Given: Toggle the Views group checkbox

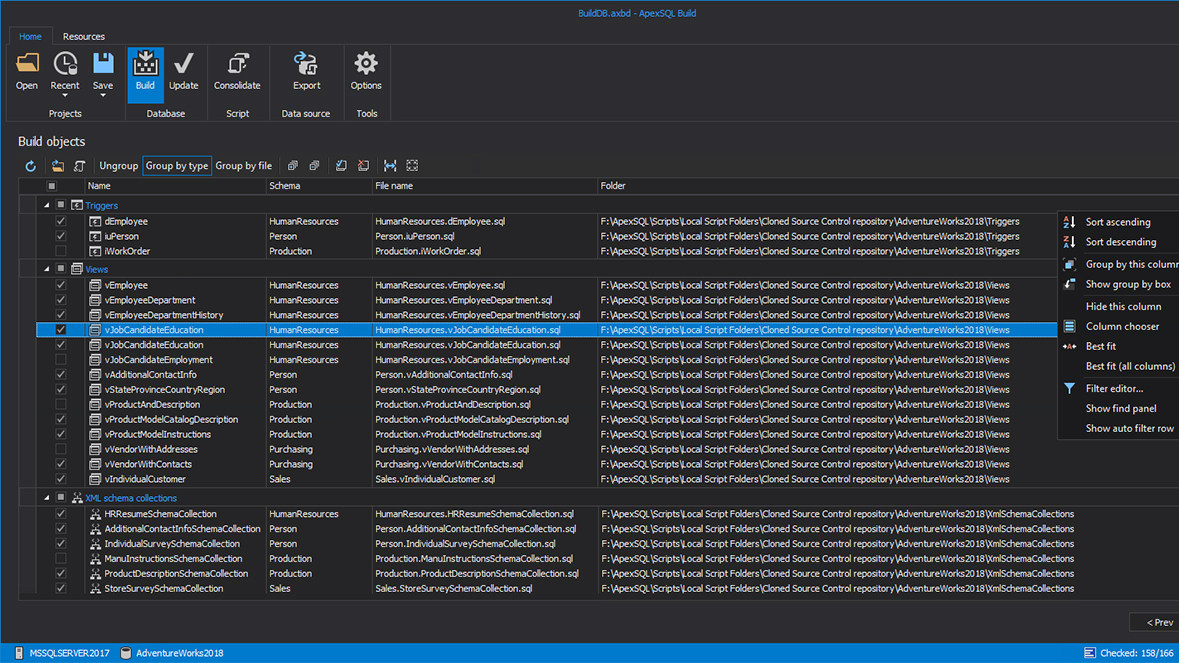Looking at the screenshot, I should click(x=61, y=269).
